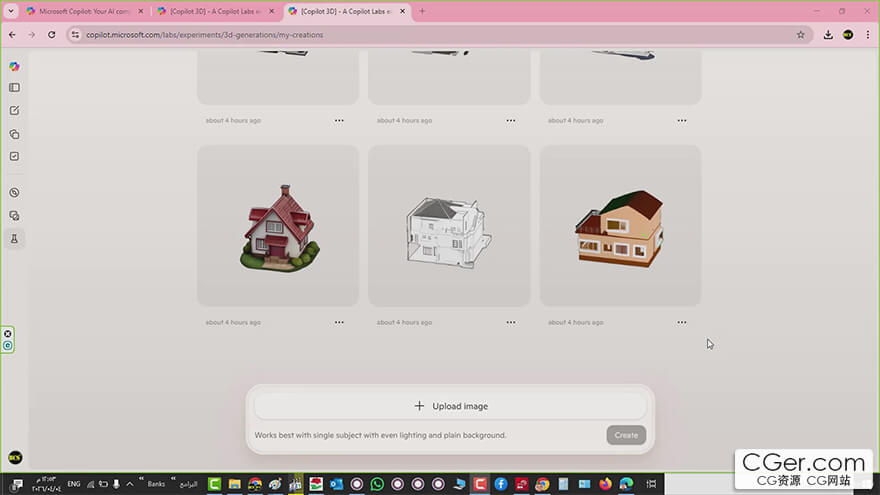Open Outlook from the taskbar
Image resolution: width=880 pixels, height=495 pixels.
[336, 484]
